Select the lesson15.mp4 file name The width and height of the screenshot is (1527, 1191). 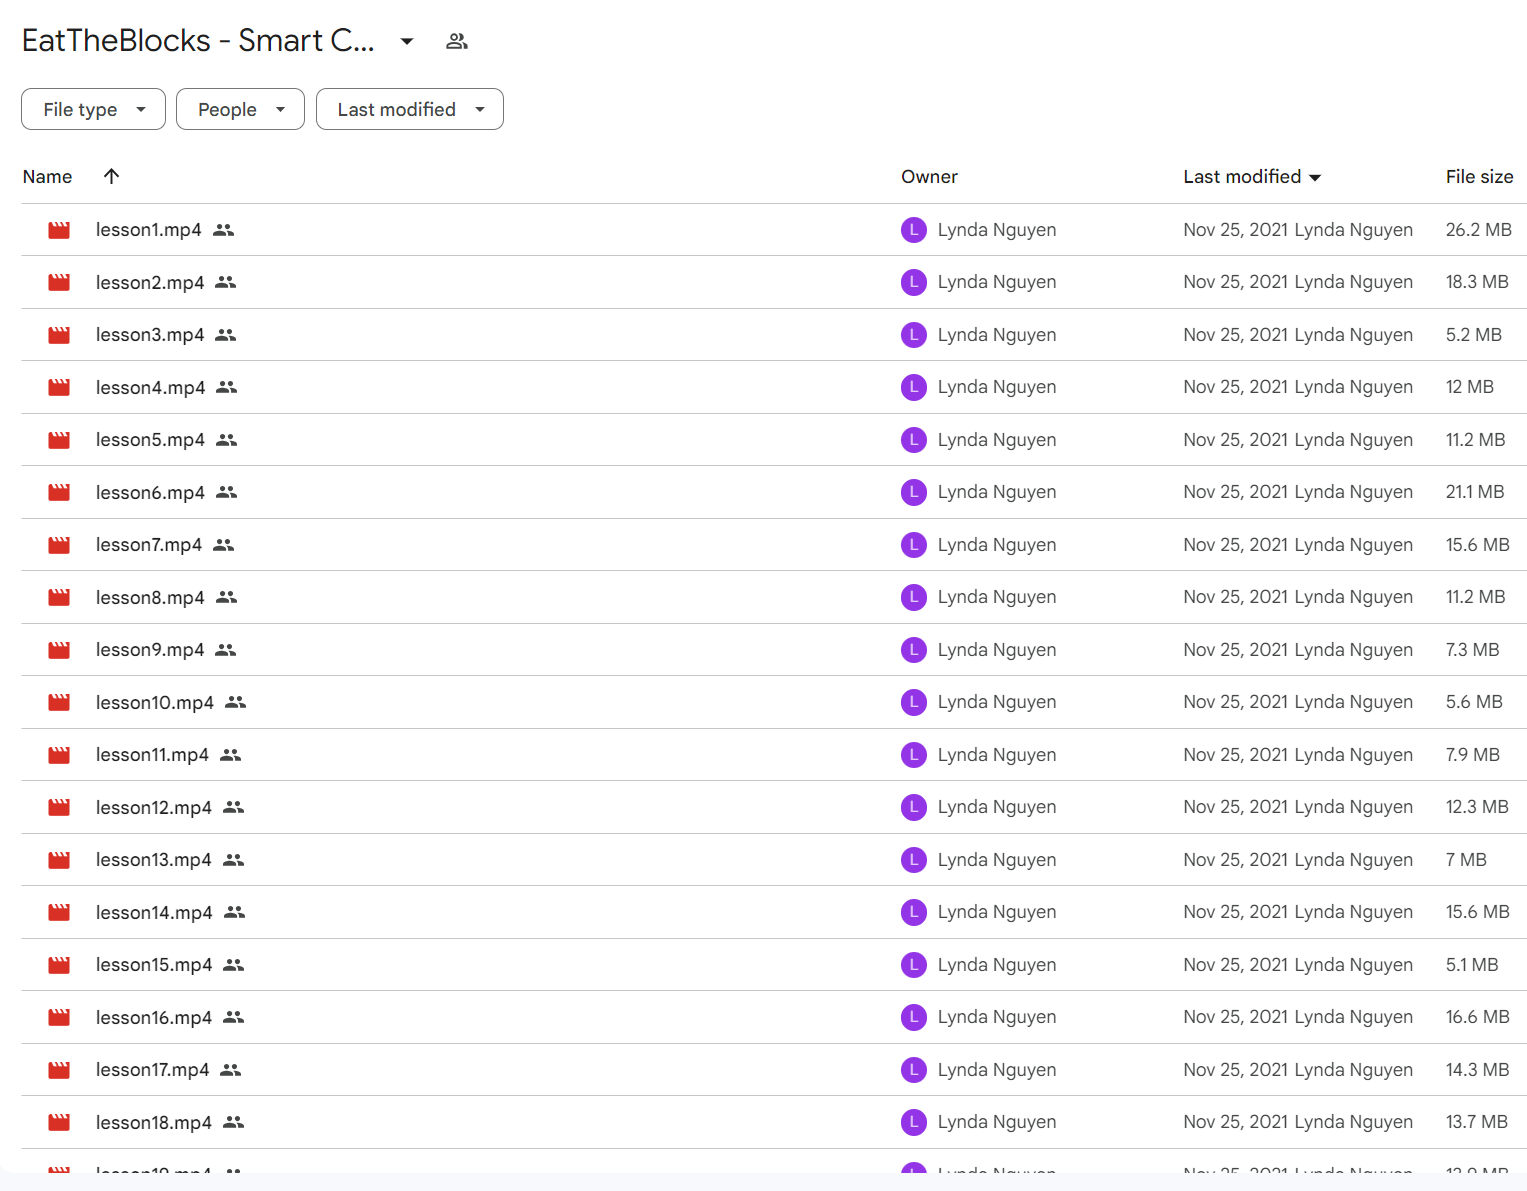click(154, 965)
